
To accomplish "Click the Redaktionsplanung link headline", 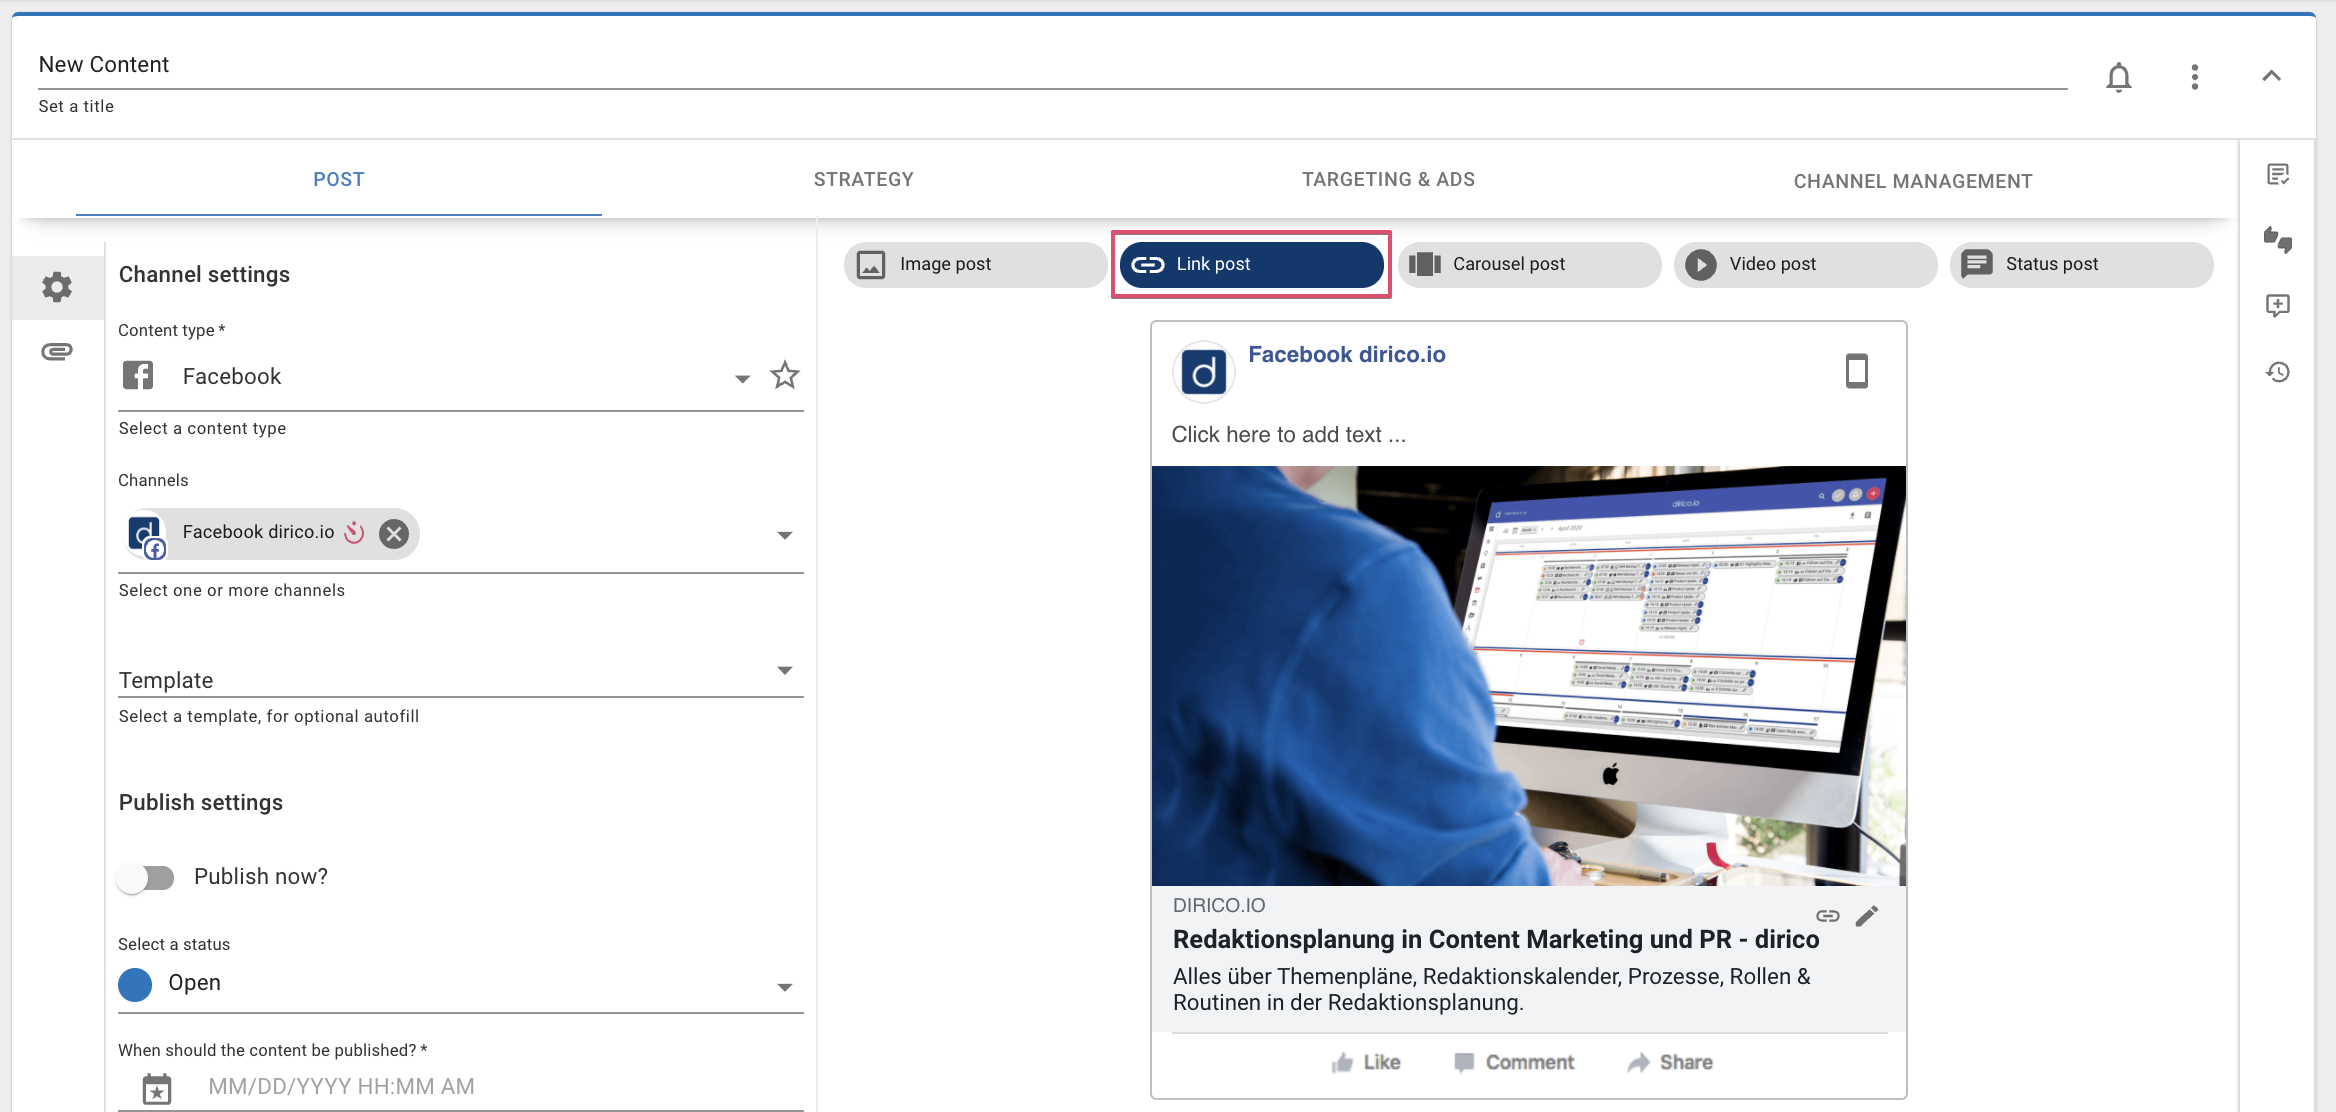I will point(1495,940).
